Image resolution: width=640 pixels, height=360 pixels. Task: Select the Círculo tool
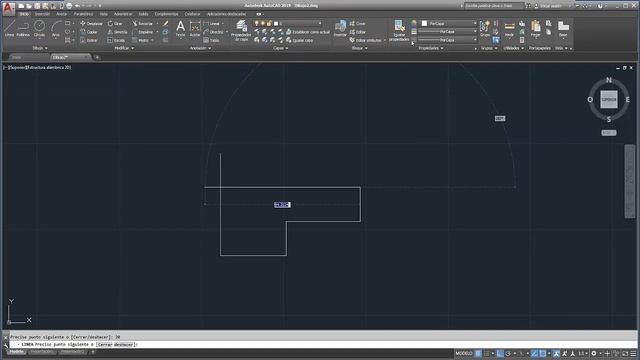[39, 29]
